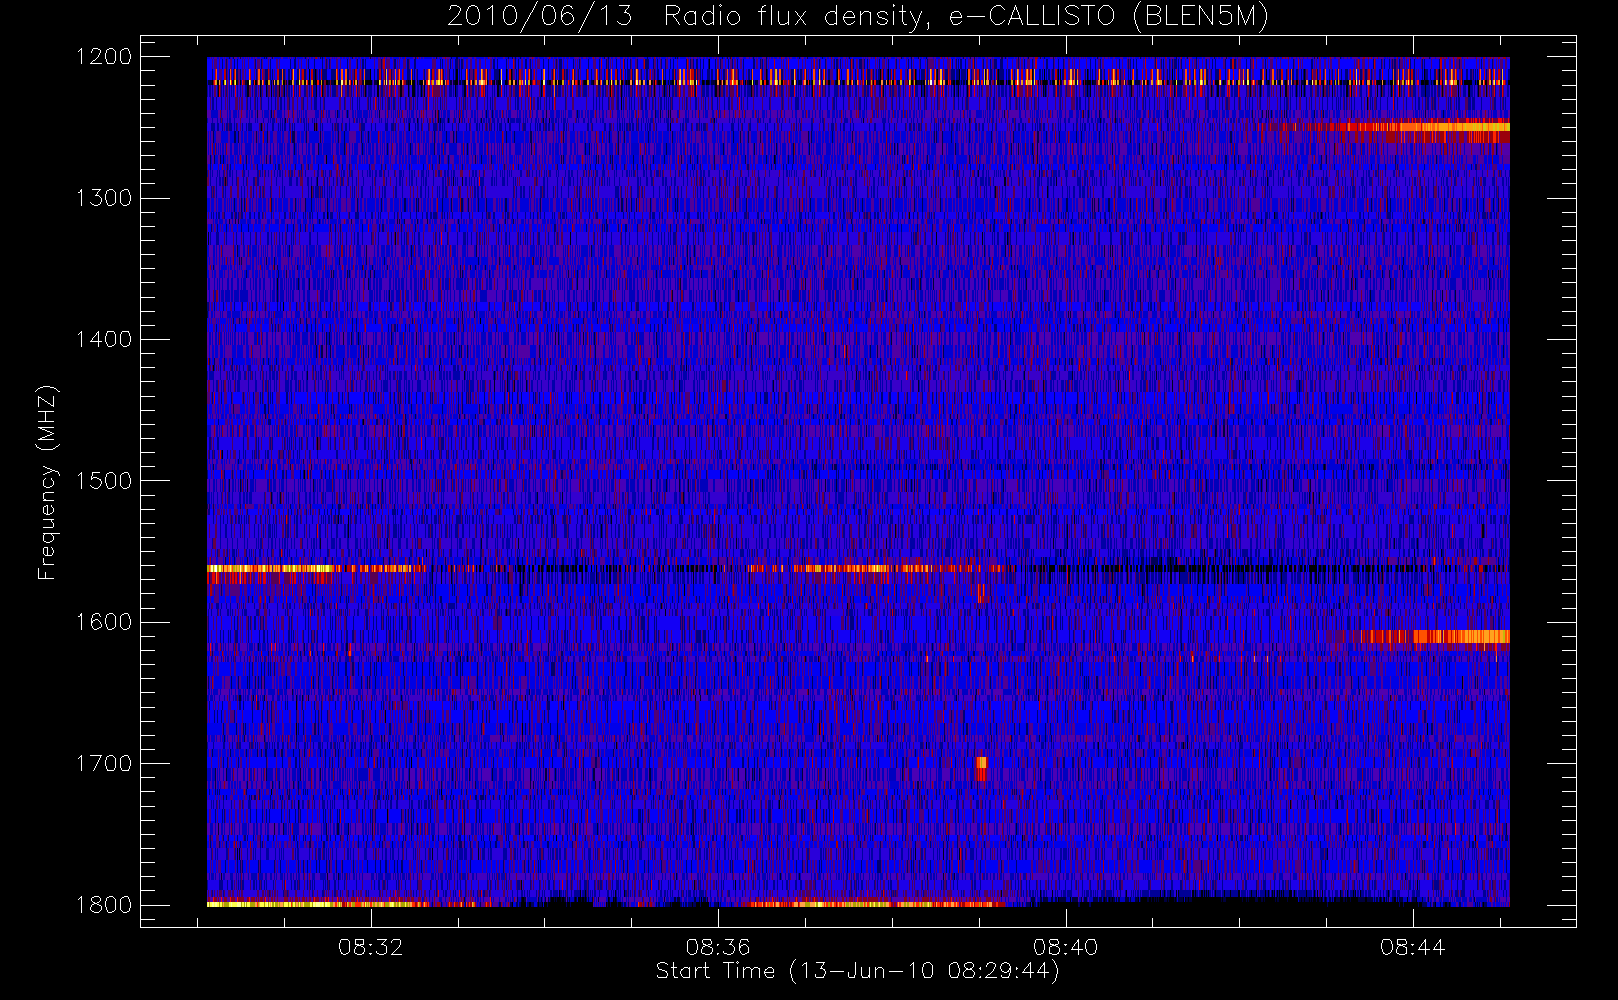Screen dimensions: 1618x1000
Task: Click the 1300 frequency tick label
Action: 104,198
